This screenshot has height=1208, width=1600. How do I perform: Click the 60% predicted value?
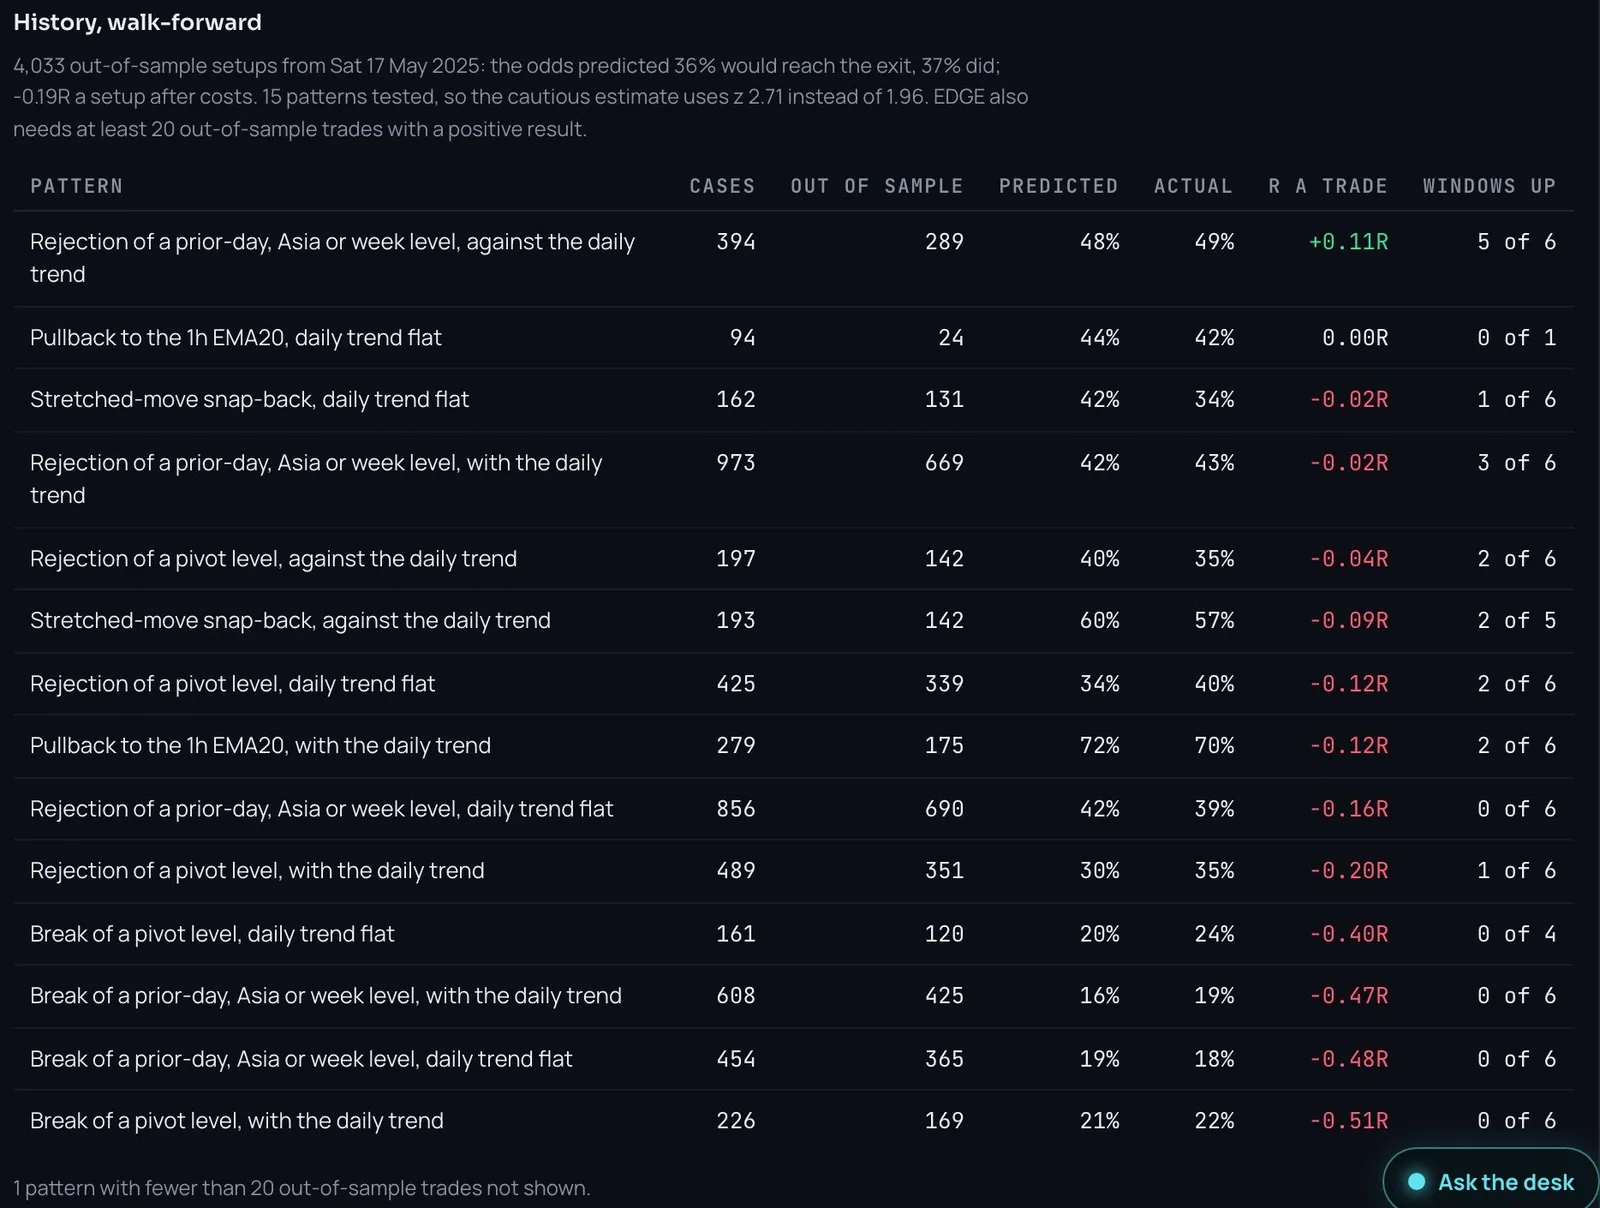pyautogui.click(x=1099, y=621)
